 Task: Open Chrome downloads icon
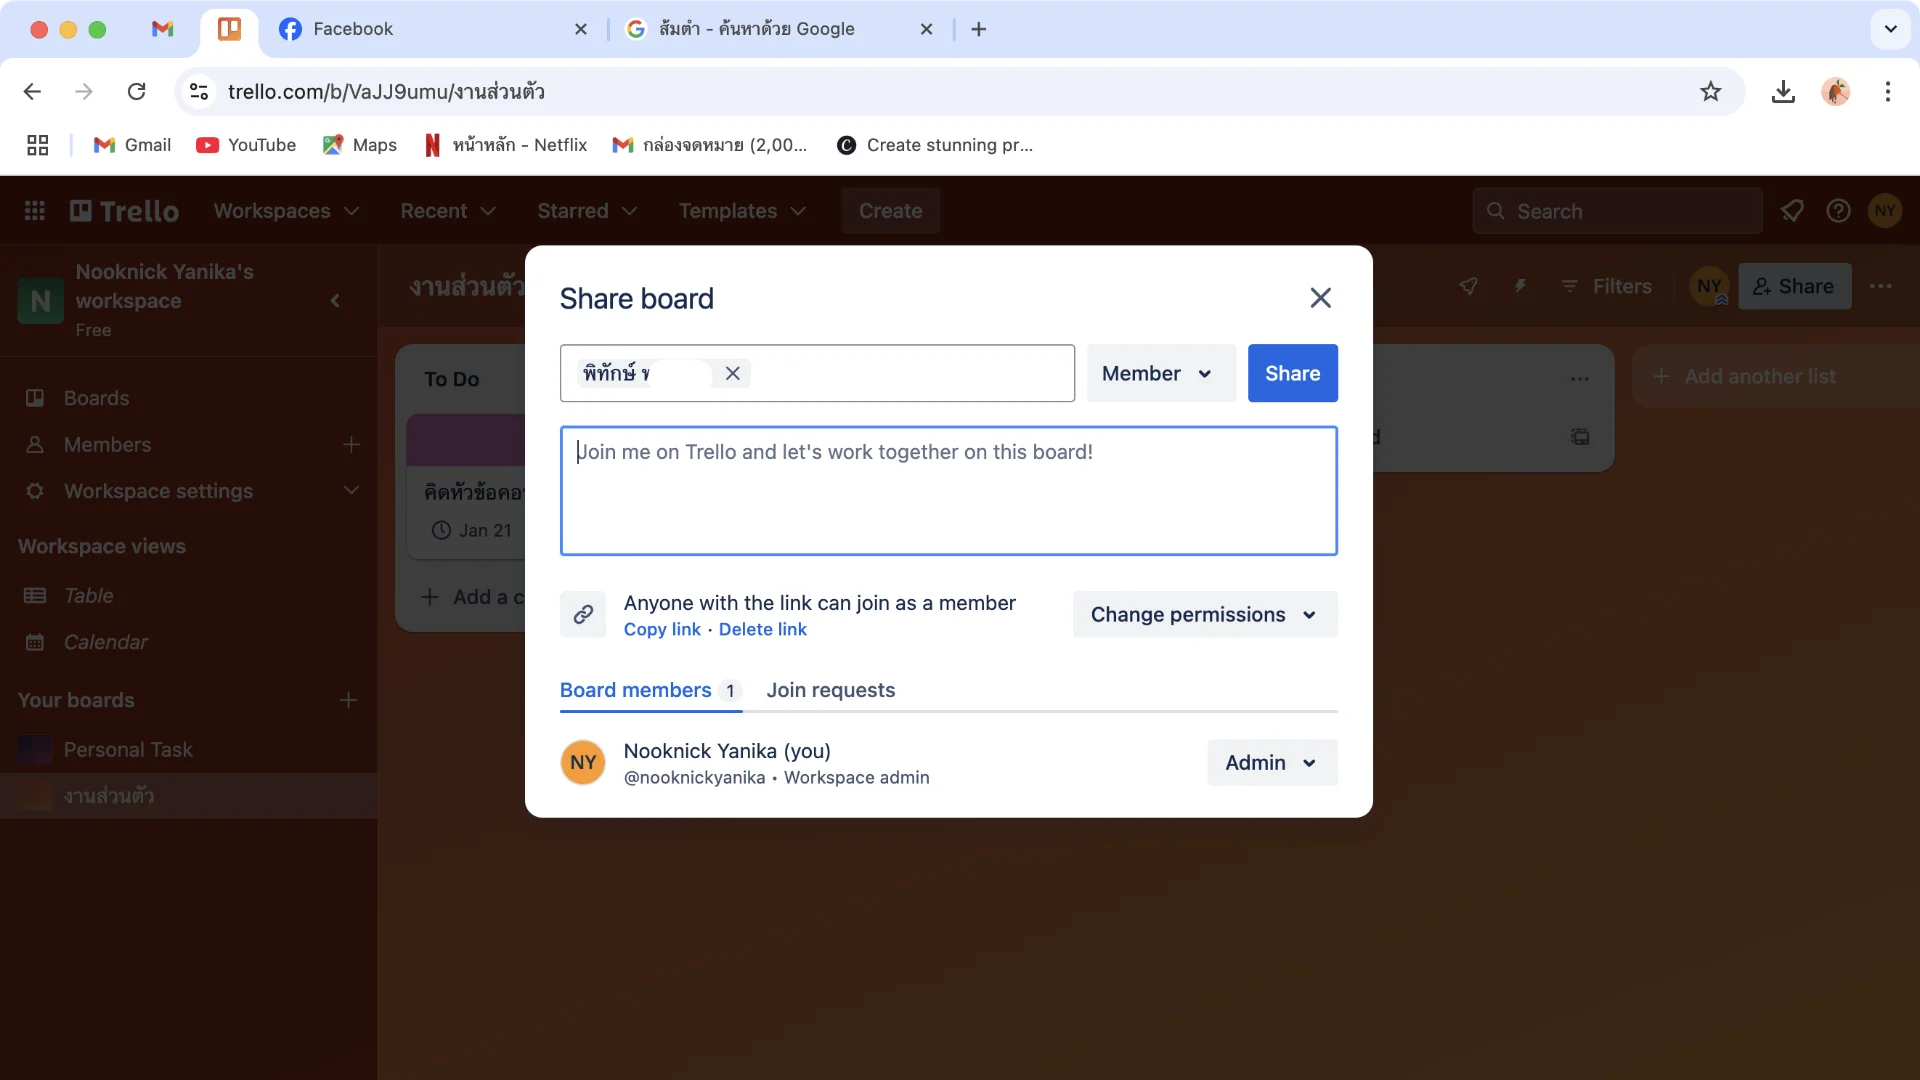[1782, 92]
